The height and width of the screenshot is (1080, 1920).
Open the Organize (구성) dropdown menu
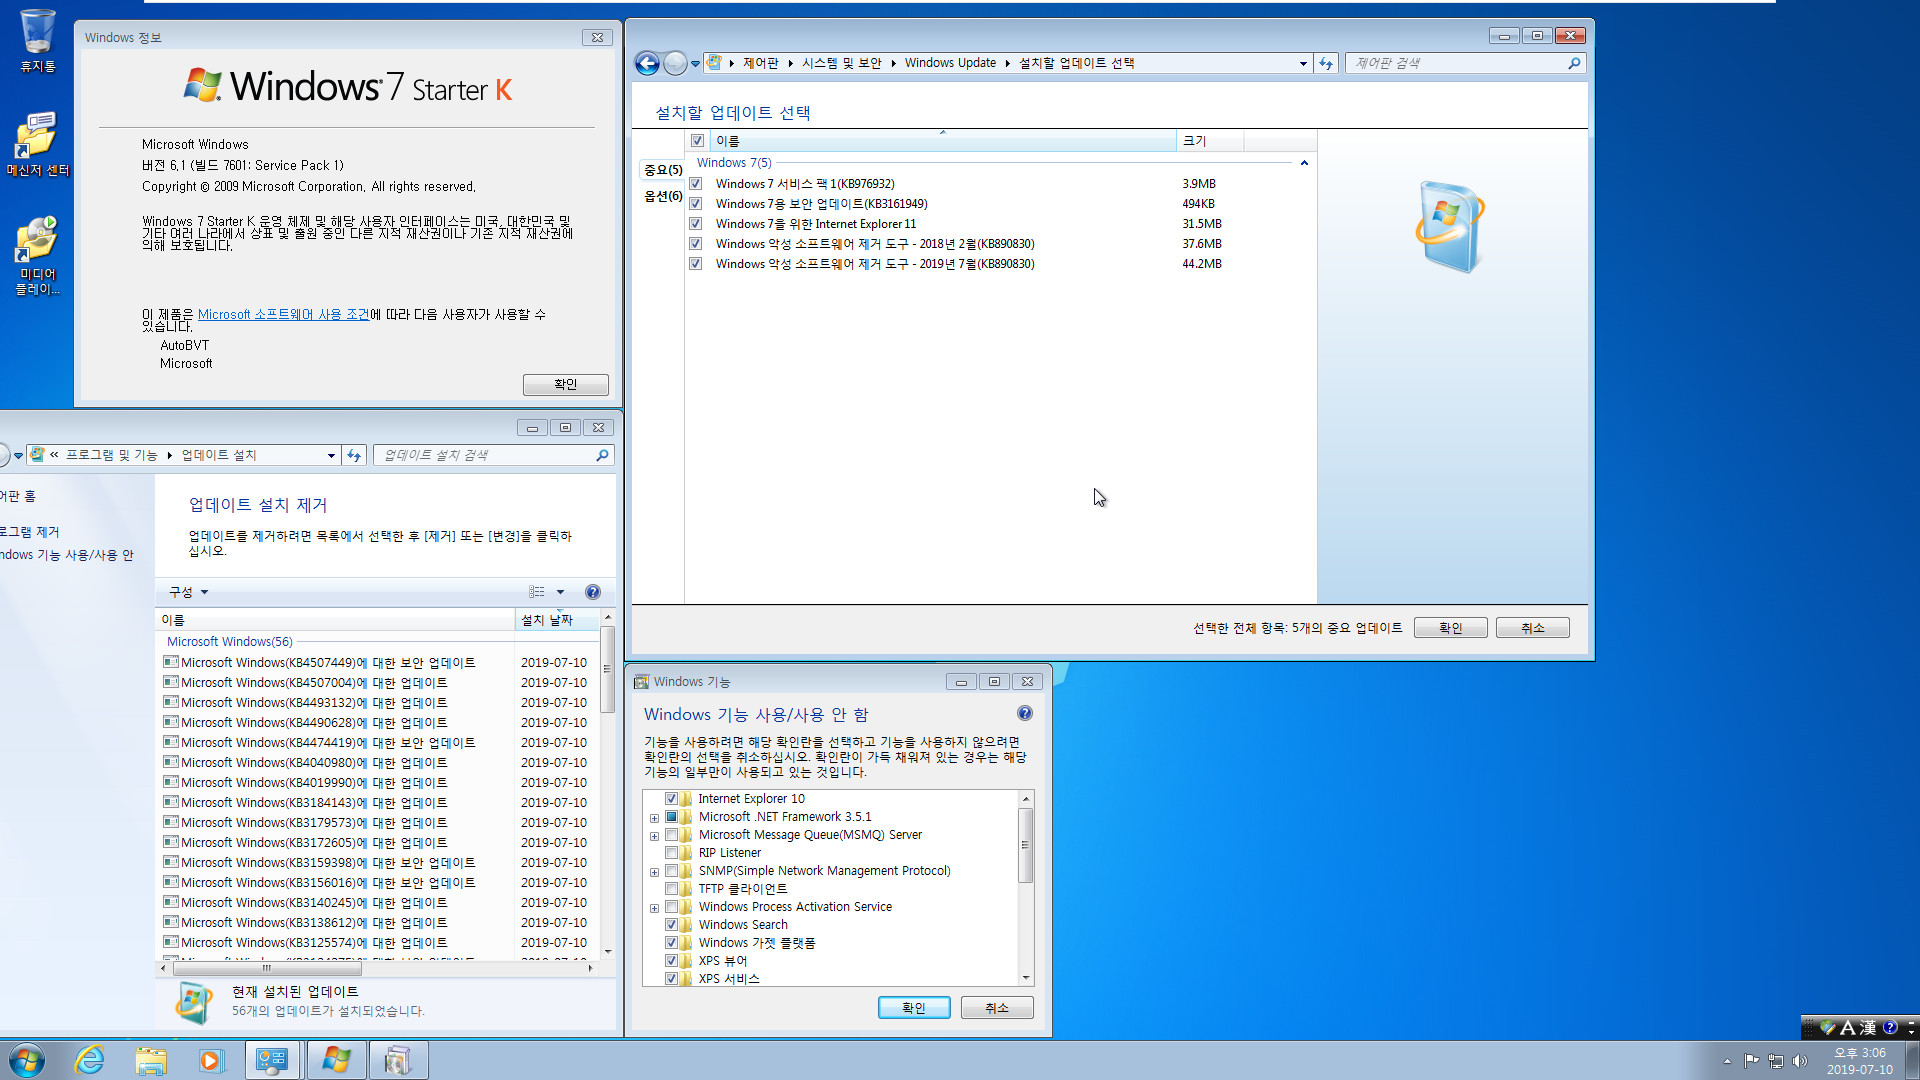[188, 592]
